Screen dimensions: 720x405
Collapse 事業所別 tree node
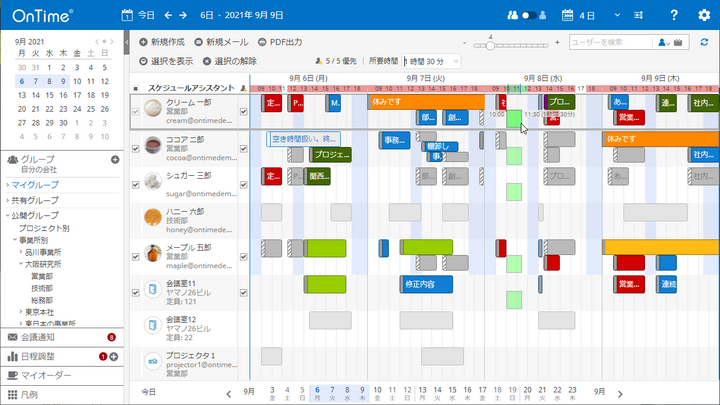coord(15,240)
